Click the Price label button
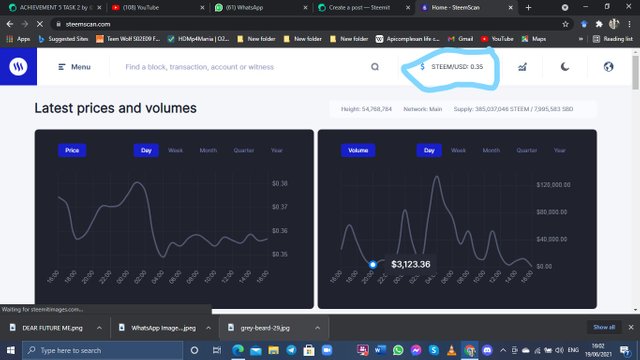640x360 pixels. (x=72, y=150)
